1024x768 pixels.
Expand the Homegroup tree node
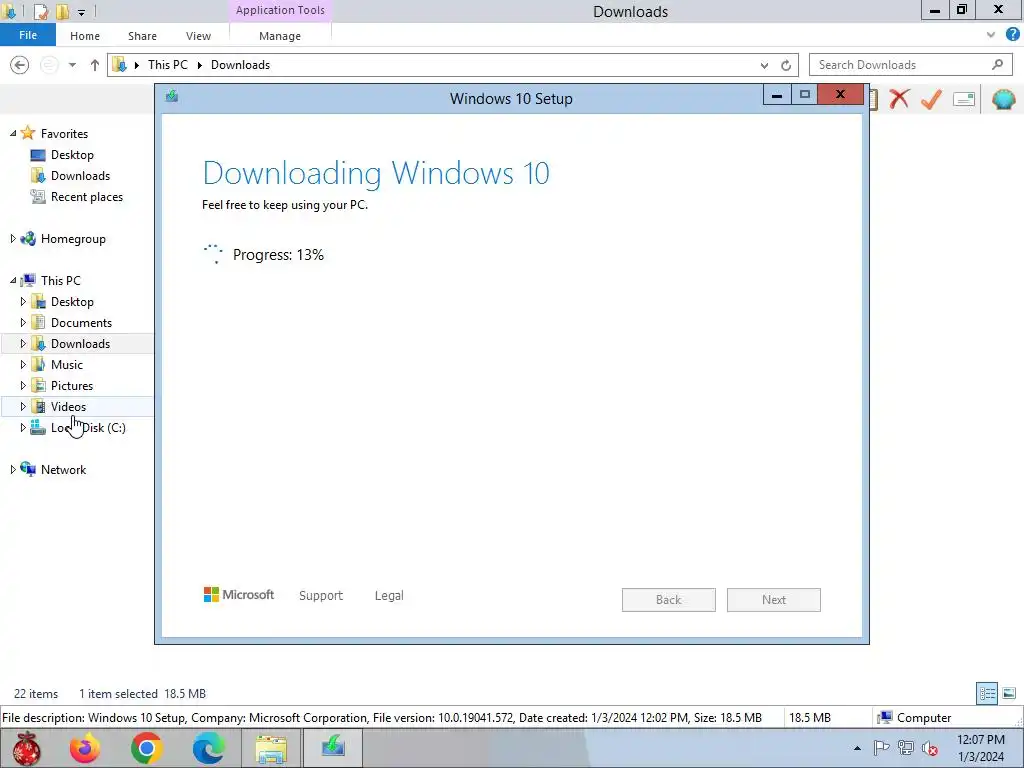pyautogui.click(x=13, y=238)
